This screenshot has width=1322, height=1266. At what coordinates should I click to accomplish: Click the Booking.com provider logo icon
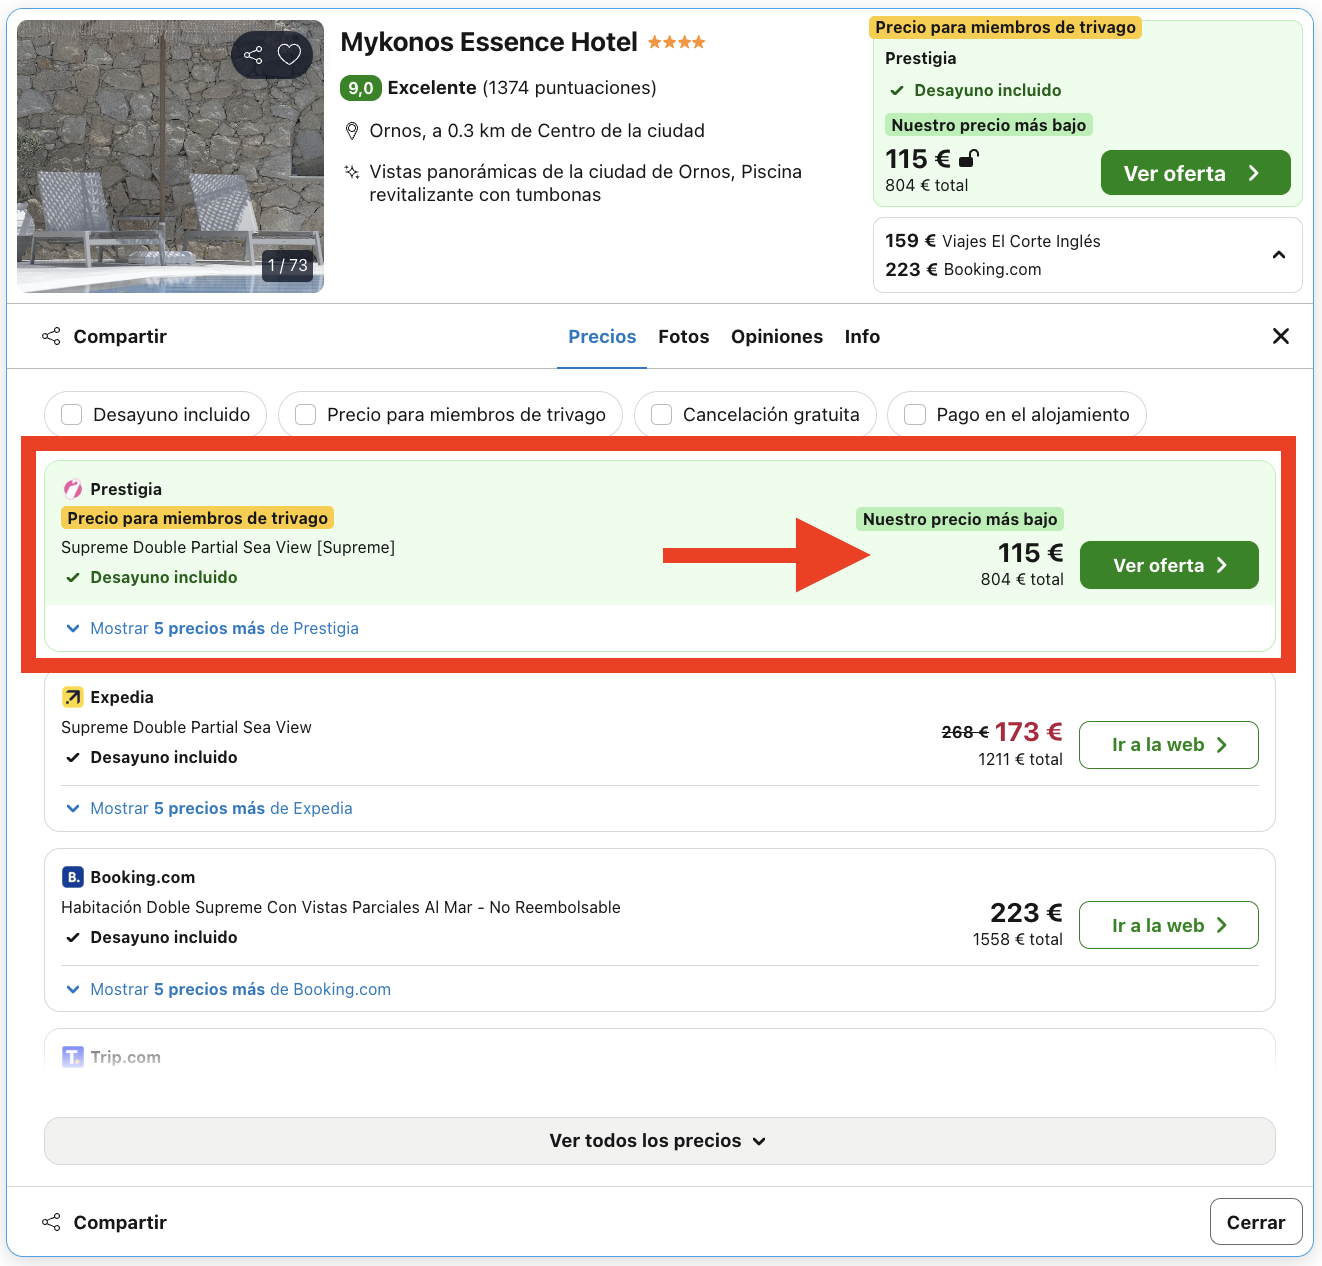[x=73, y=877]
